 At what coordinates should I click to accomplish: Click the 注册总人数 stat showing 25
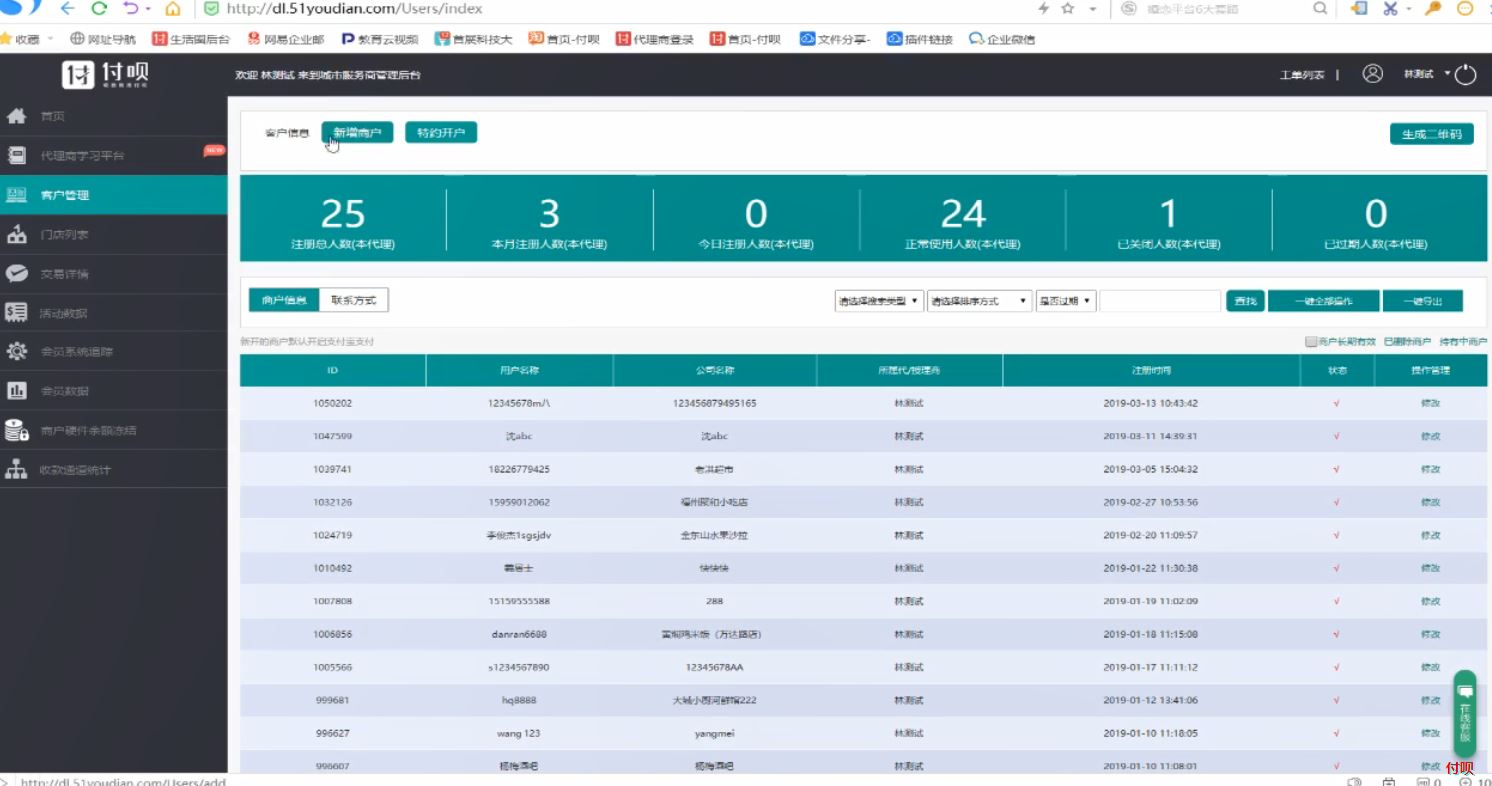pyautogui.click(x=343, y=222)
